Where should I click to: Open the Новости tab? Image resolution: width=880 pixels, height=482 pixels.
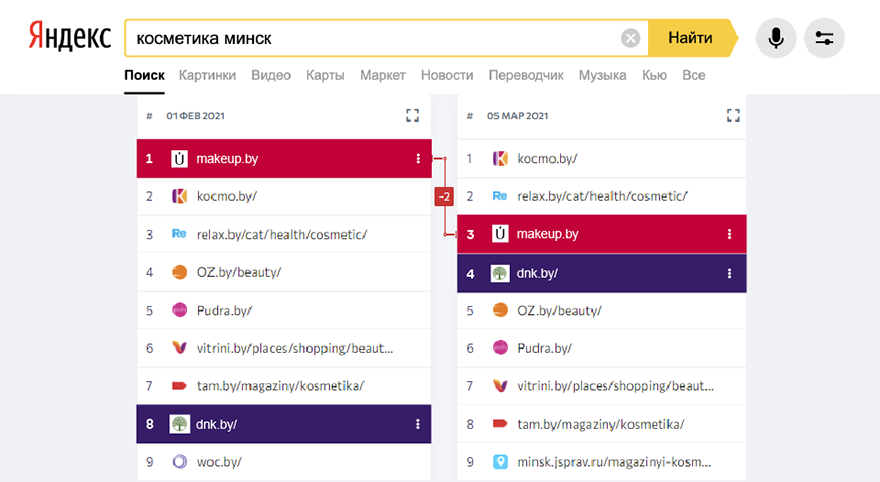(447, 75)
